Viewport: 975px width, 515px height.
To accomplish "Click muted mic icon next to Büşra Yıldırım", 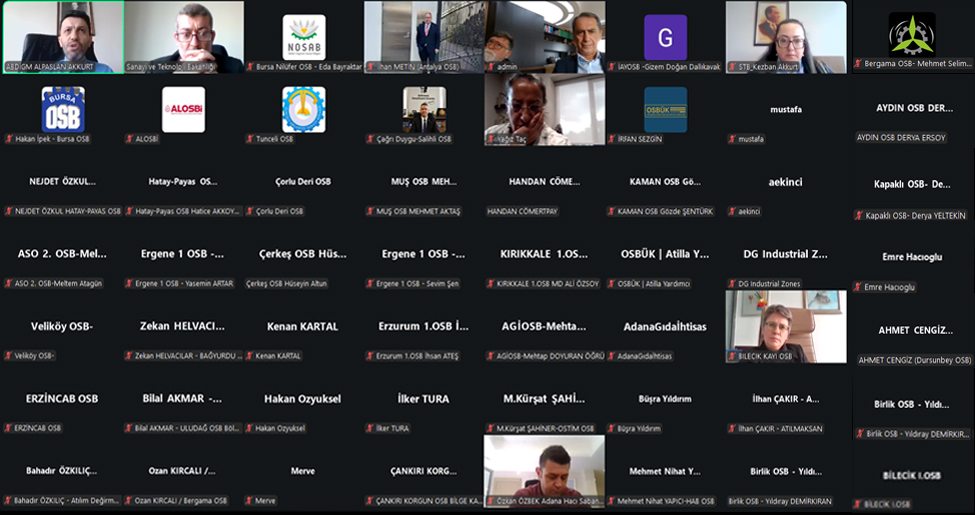I will pyautogui.click(x=611, y=428).
